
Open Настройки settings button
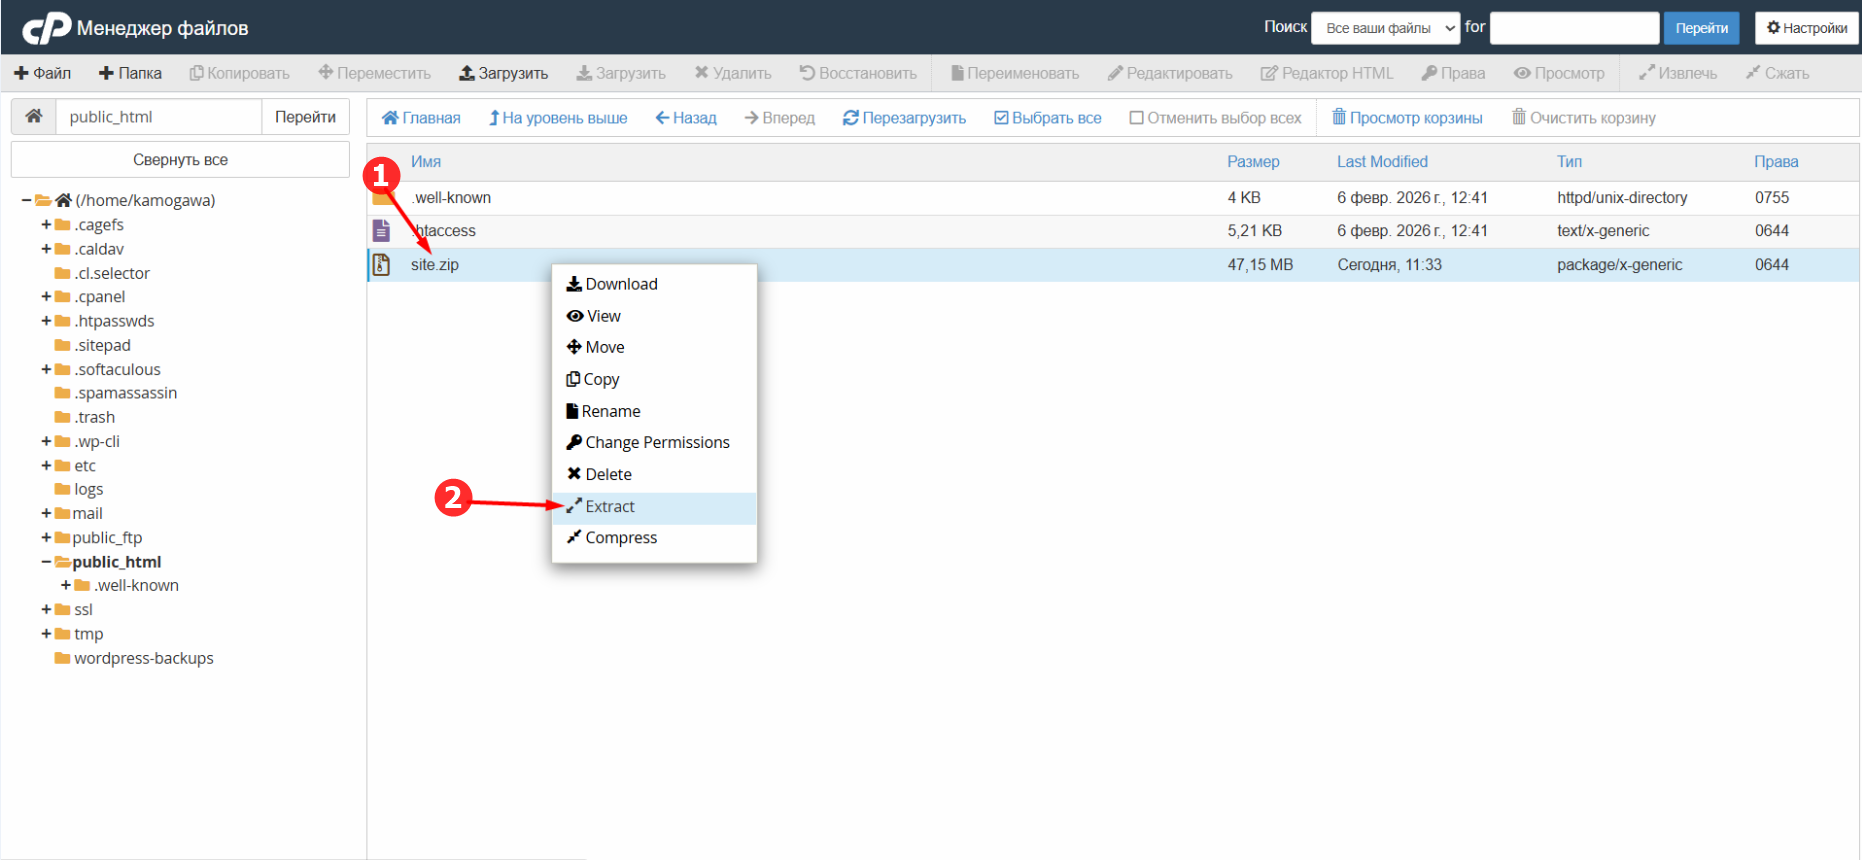[1807, 28]
